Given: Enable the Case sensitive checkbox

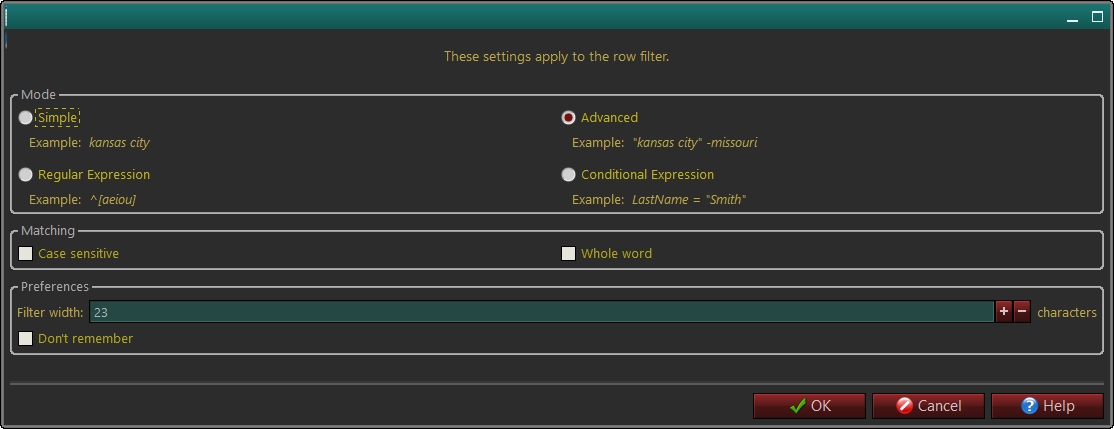Looking at the screenshot, I should 26,254.
